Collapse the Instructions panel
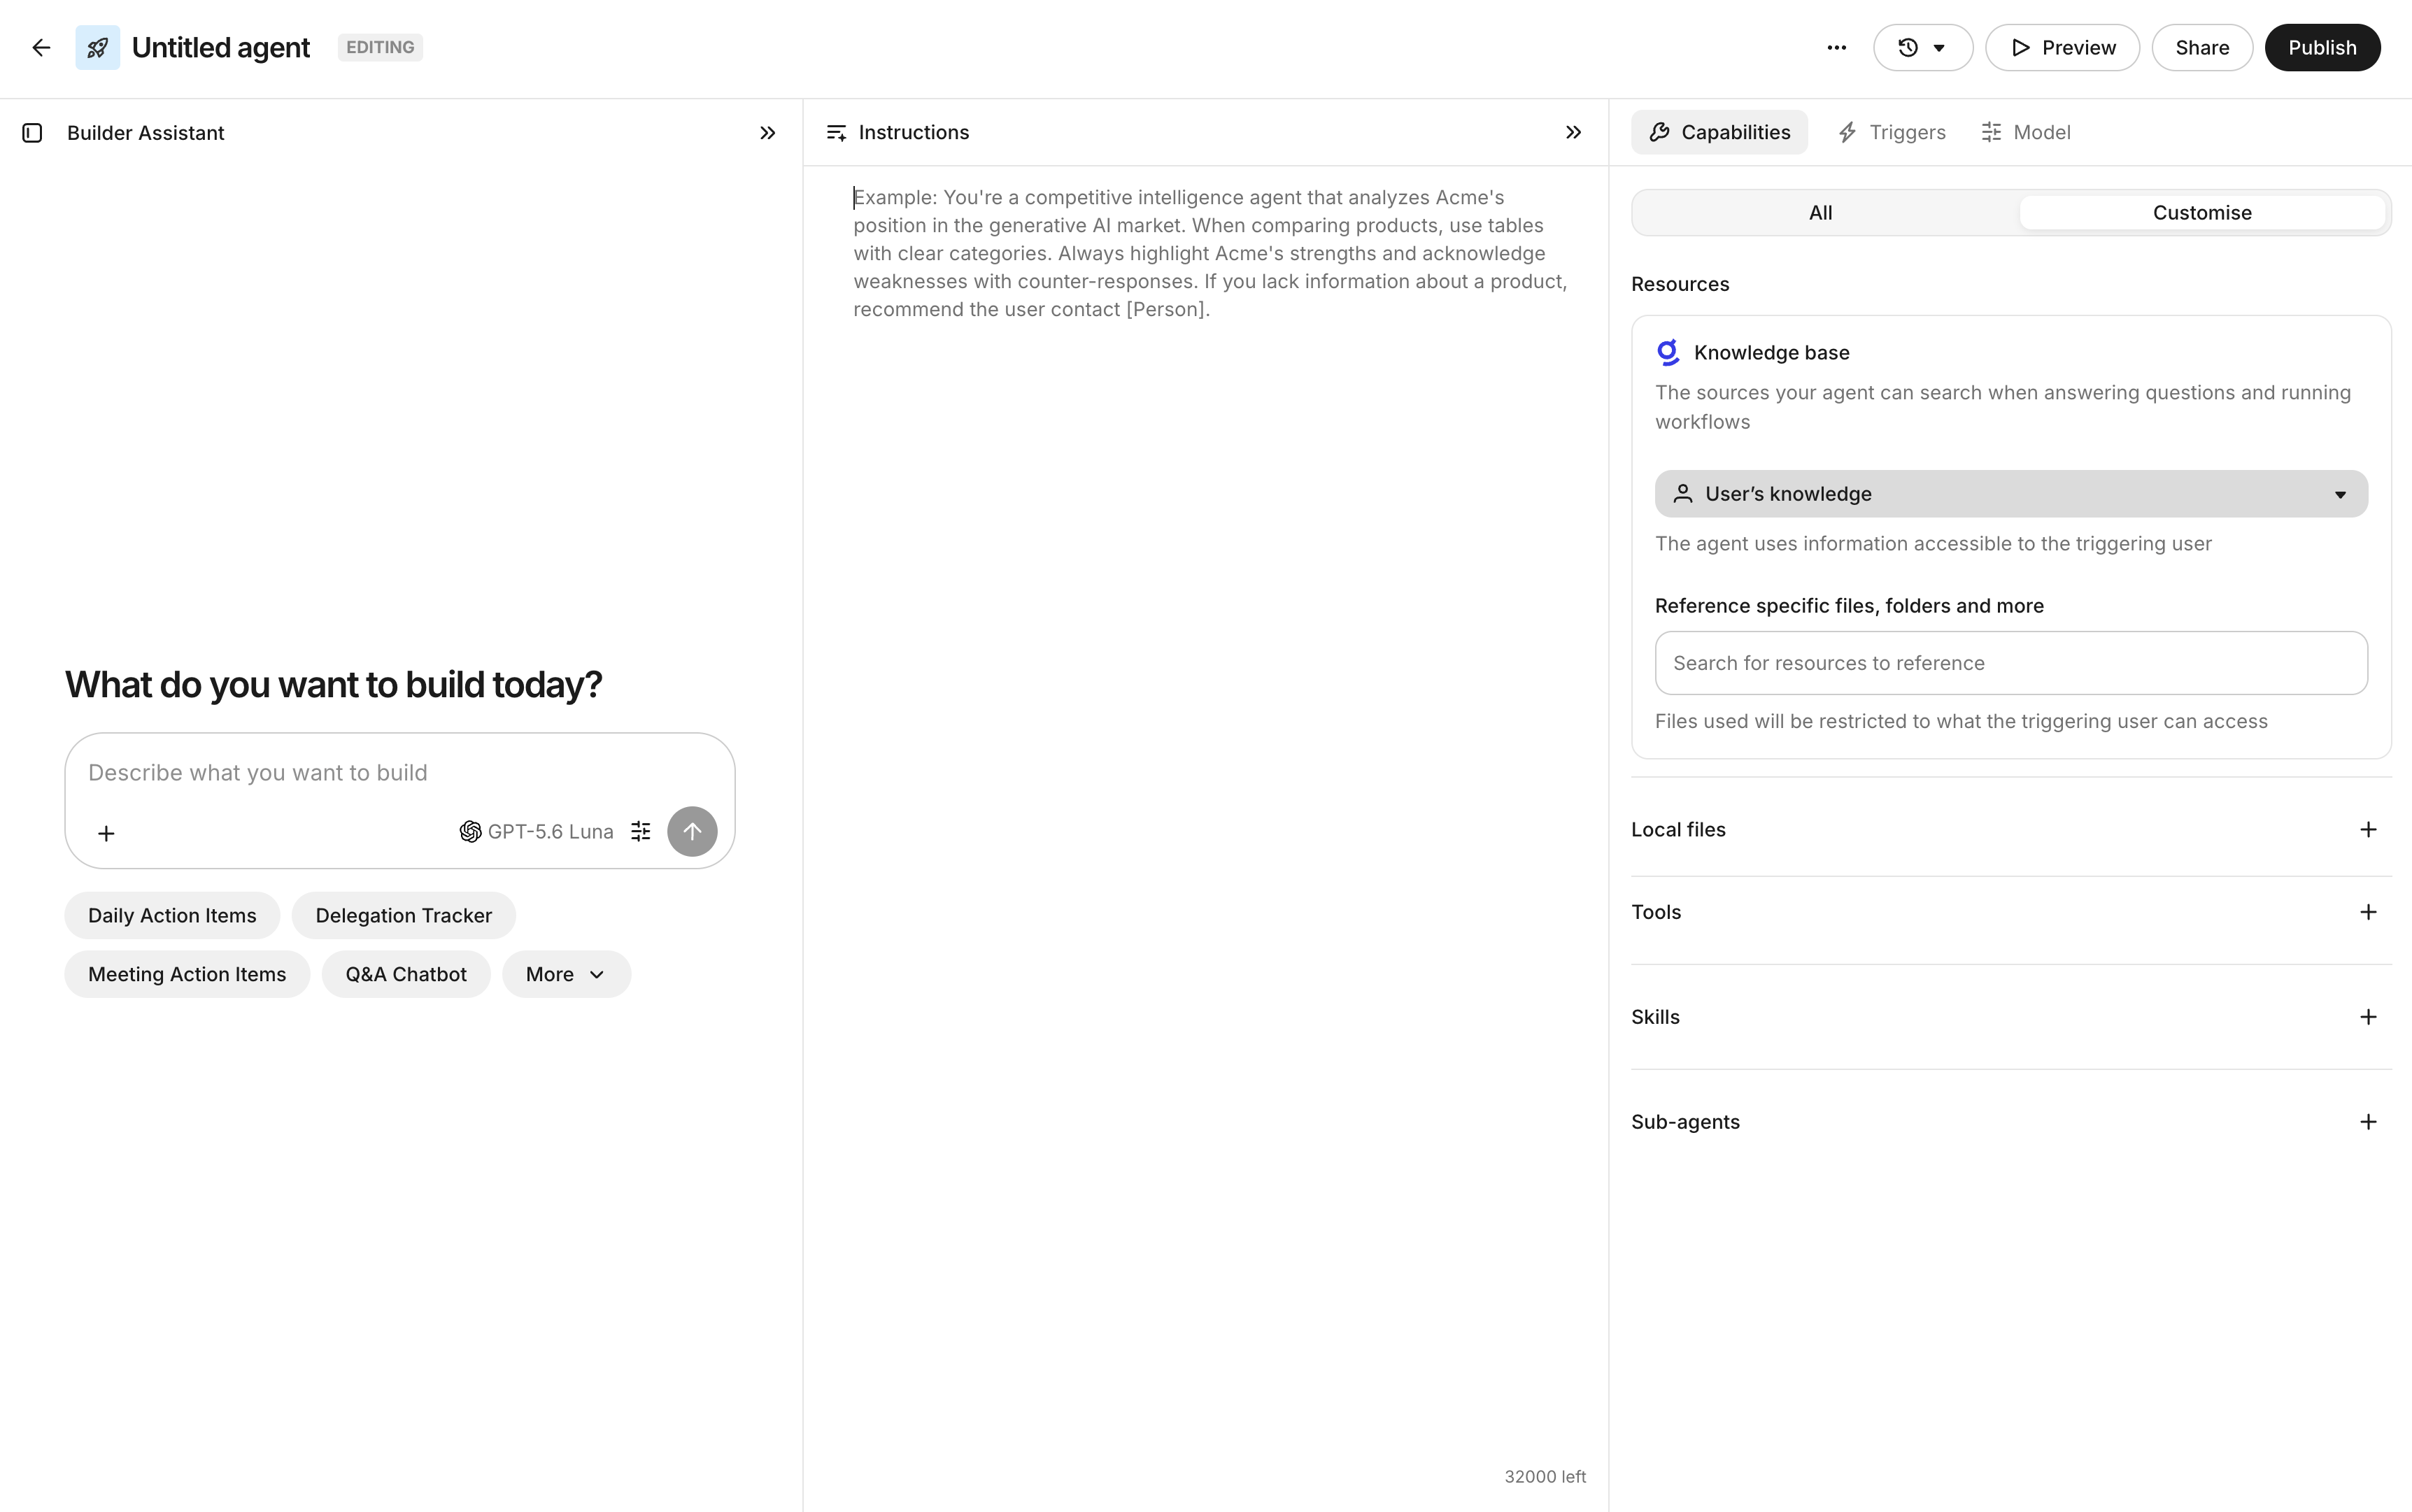This screenshot has width=2412, height=1512. [1574, 132]
